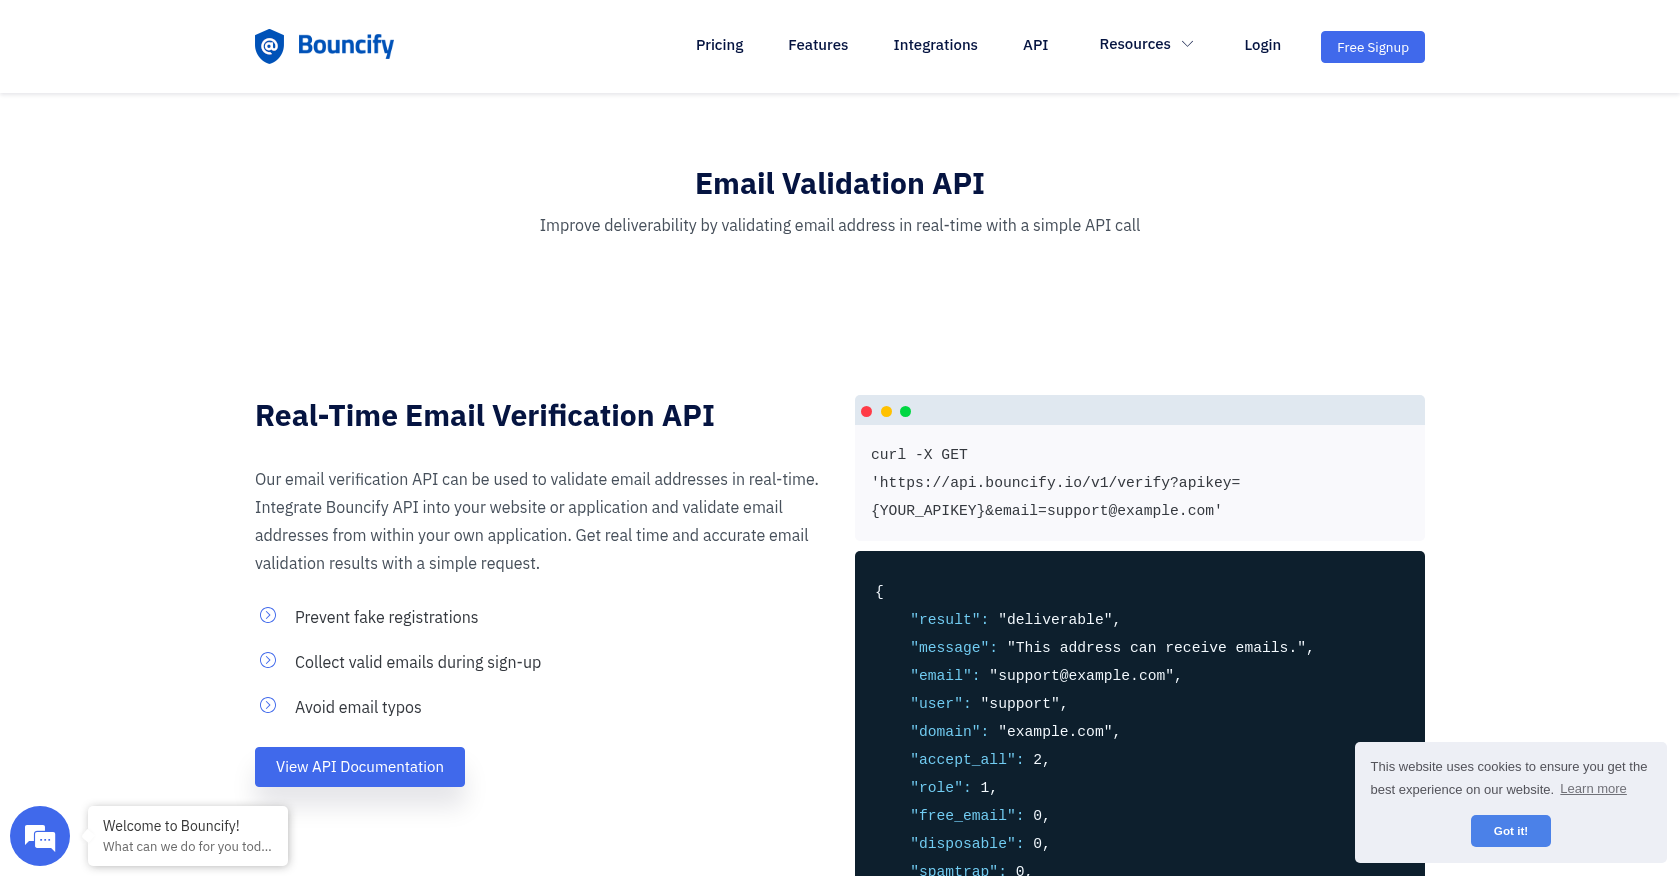
Task: Click the "result": "deliverable" JSON line
Action: pos(1015,619)
